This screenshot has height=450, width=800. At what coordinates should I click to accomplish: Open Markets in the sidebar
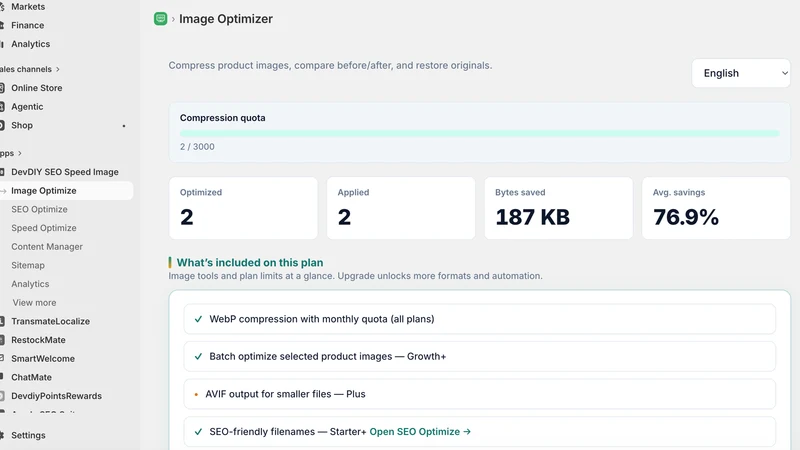[28, 7]
